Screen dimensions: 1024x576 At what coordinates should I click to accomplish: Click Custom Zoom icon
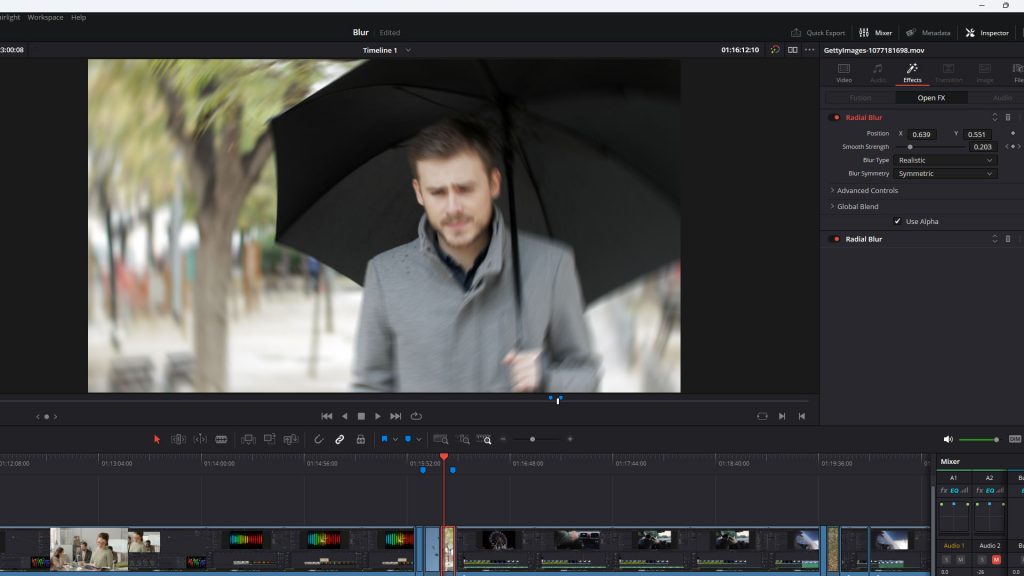point(484,440)
